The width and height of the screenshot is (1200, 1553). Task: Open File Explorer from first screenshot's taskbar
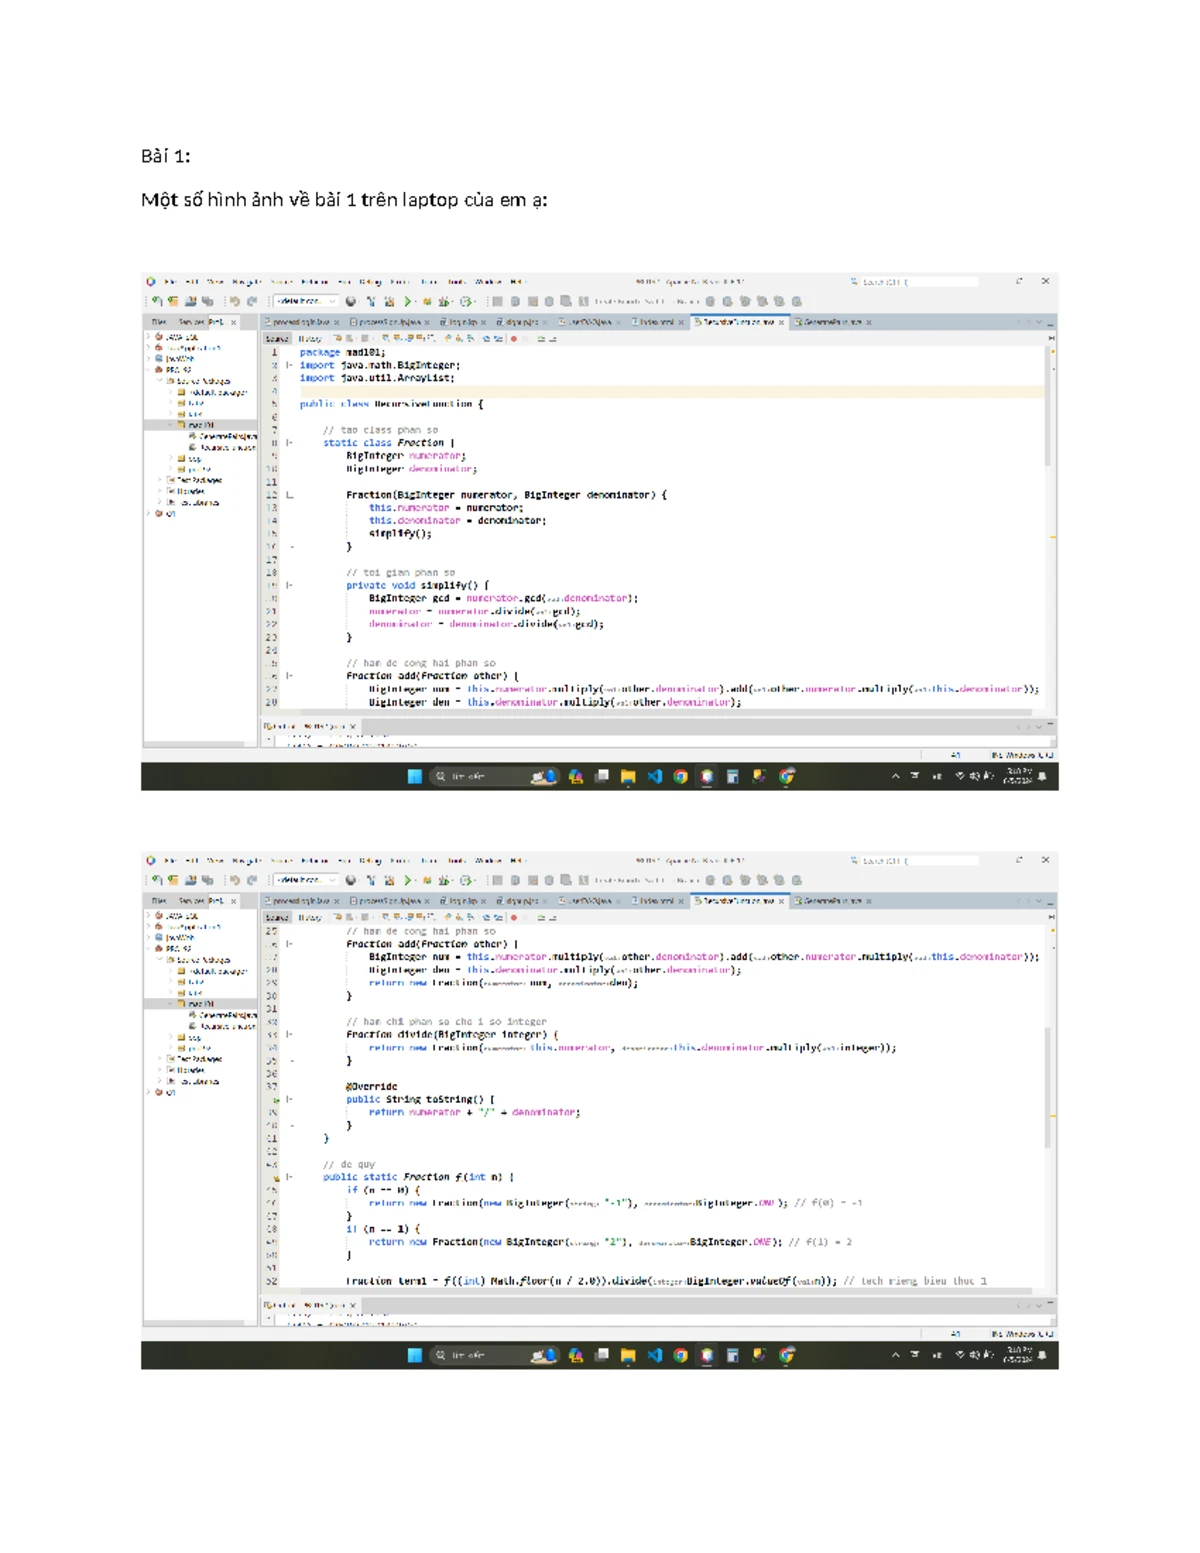(628, 776)
